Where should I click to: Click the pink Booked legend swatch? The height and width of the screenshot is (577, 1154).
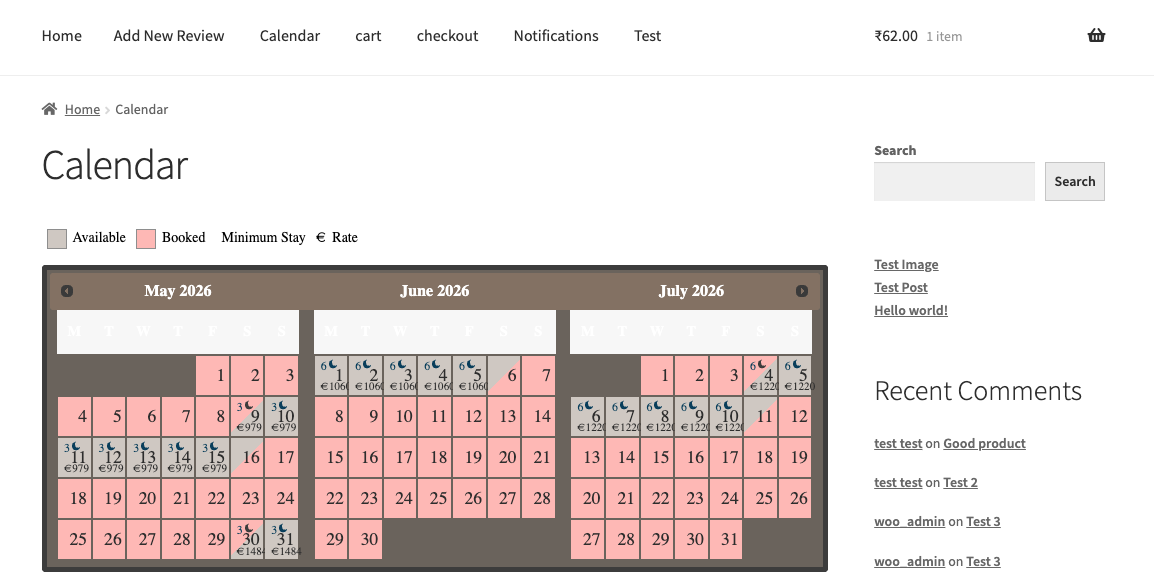[x=146, y=238]
